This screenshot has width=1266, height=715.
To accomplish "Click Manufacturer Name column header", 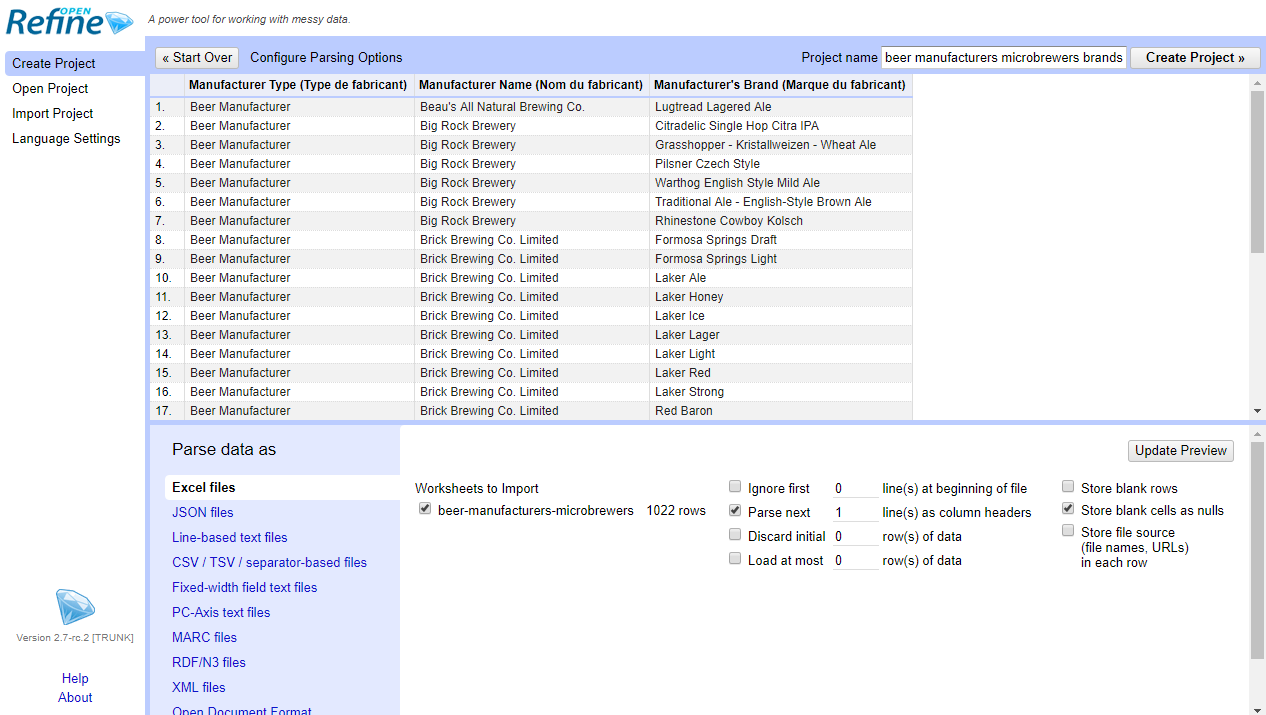I will [x=531, y=85].
